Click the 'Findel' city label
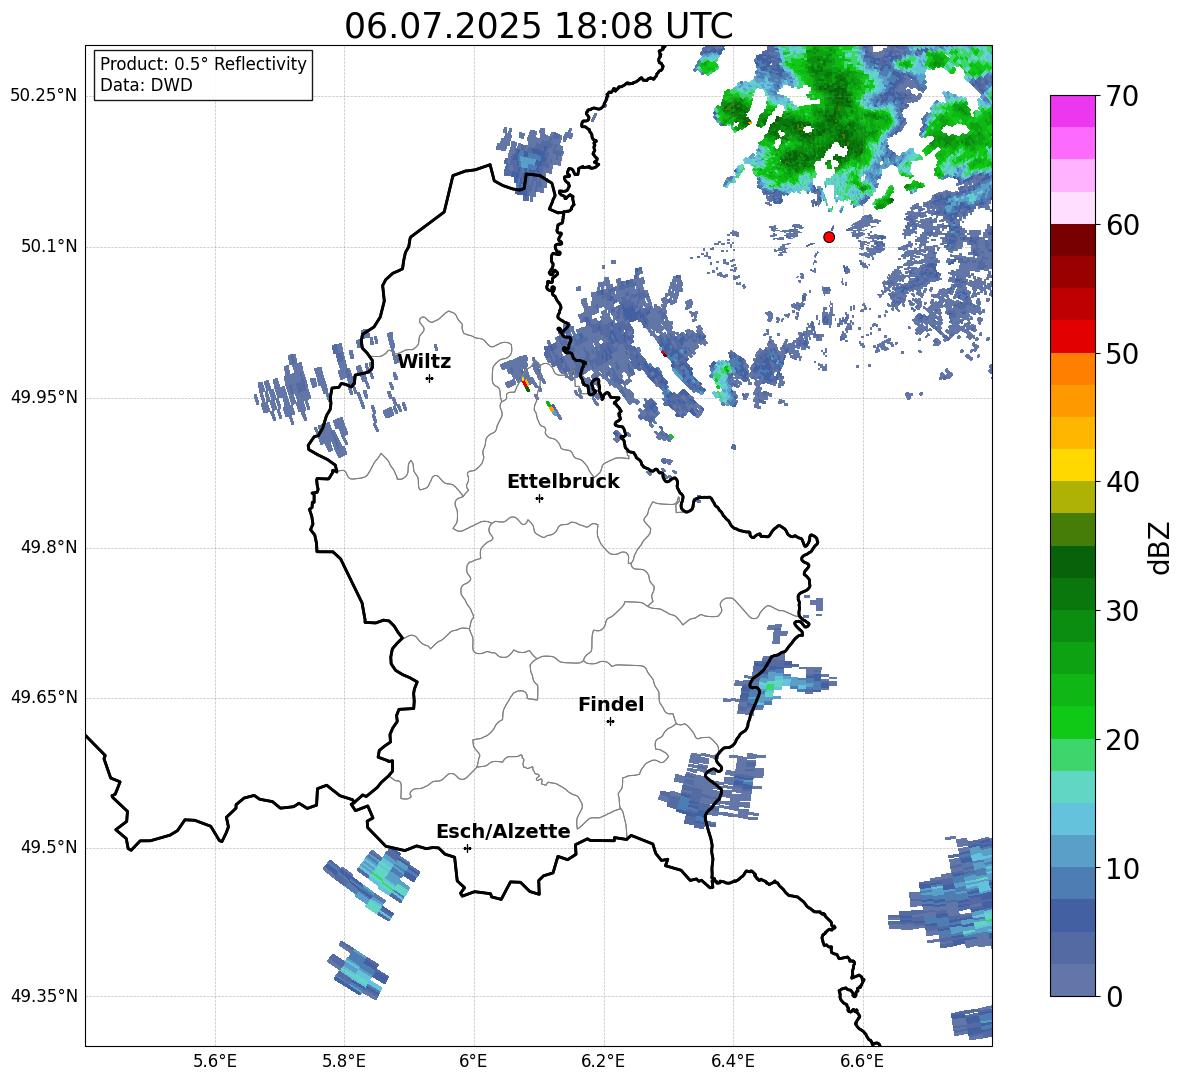Screen dimensions: 1184x1081 (611, 704)
